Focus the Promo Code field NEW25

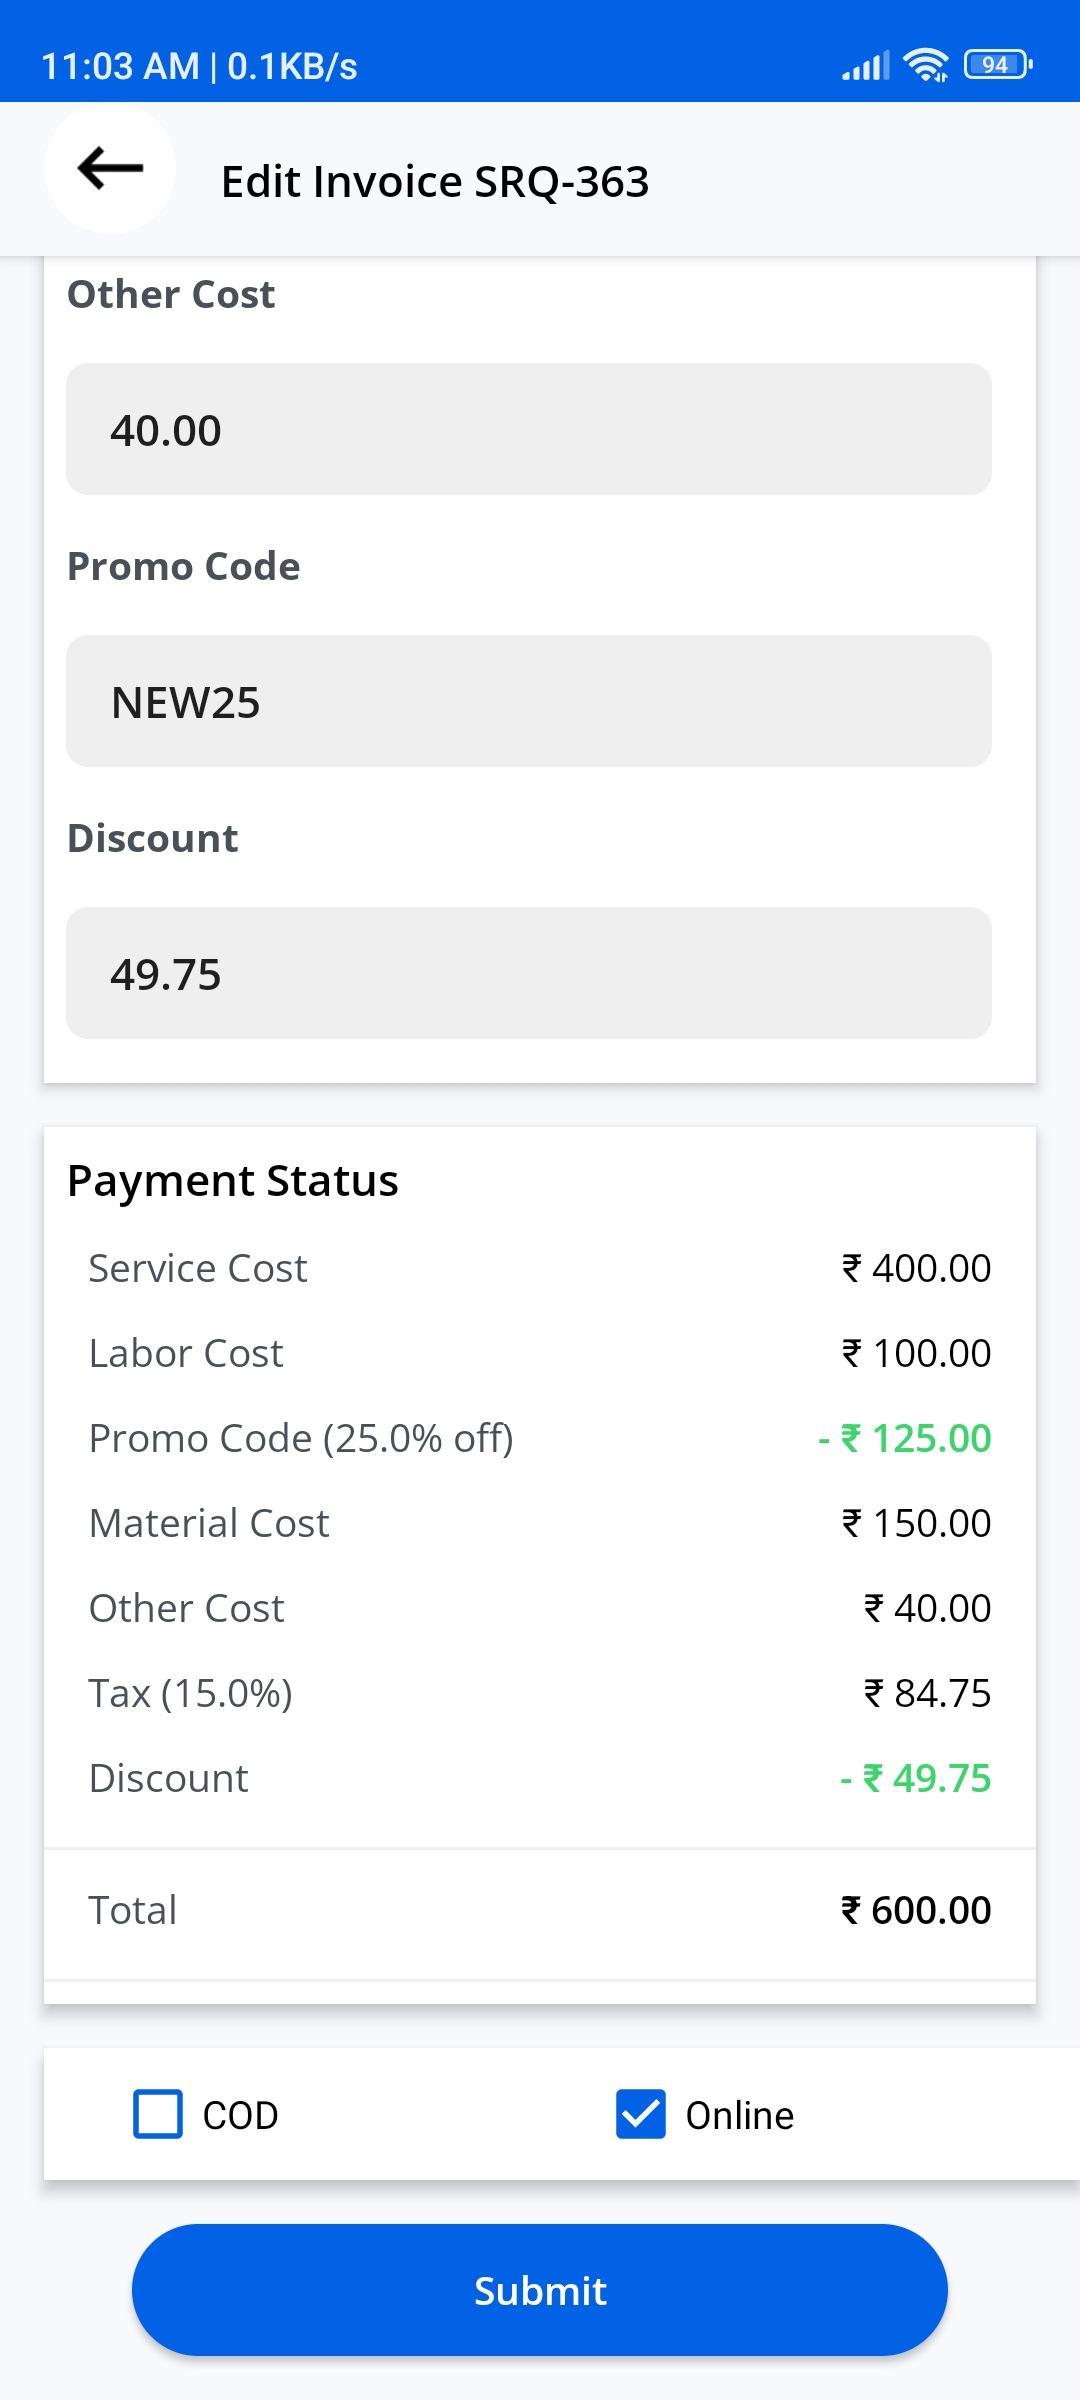click(528, 701)
